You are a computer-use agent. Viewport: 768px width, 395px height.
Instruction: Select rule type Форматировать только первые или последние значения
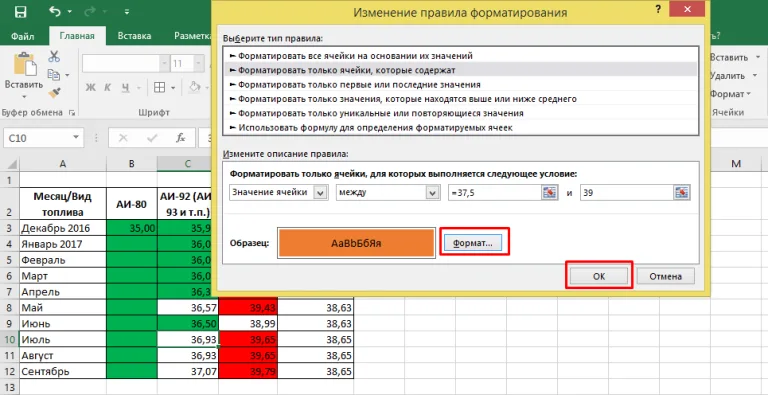(460, 84)
